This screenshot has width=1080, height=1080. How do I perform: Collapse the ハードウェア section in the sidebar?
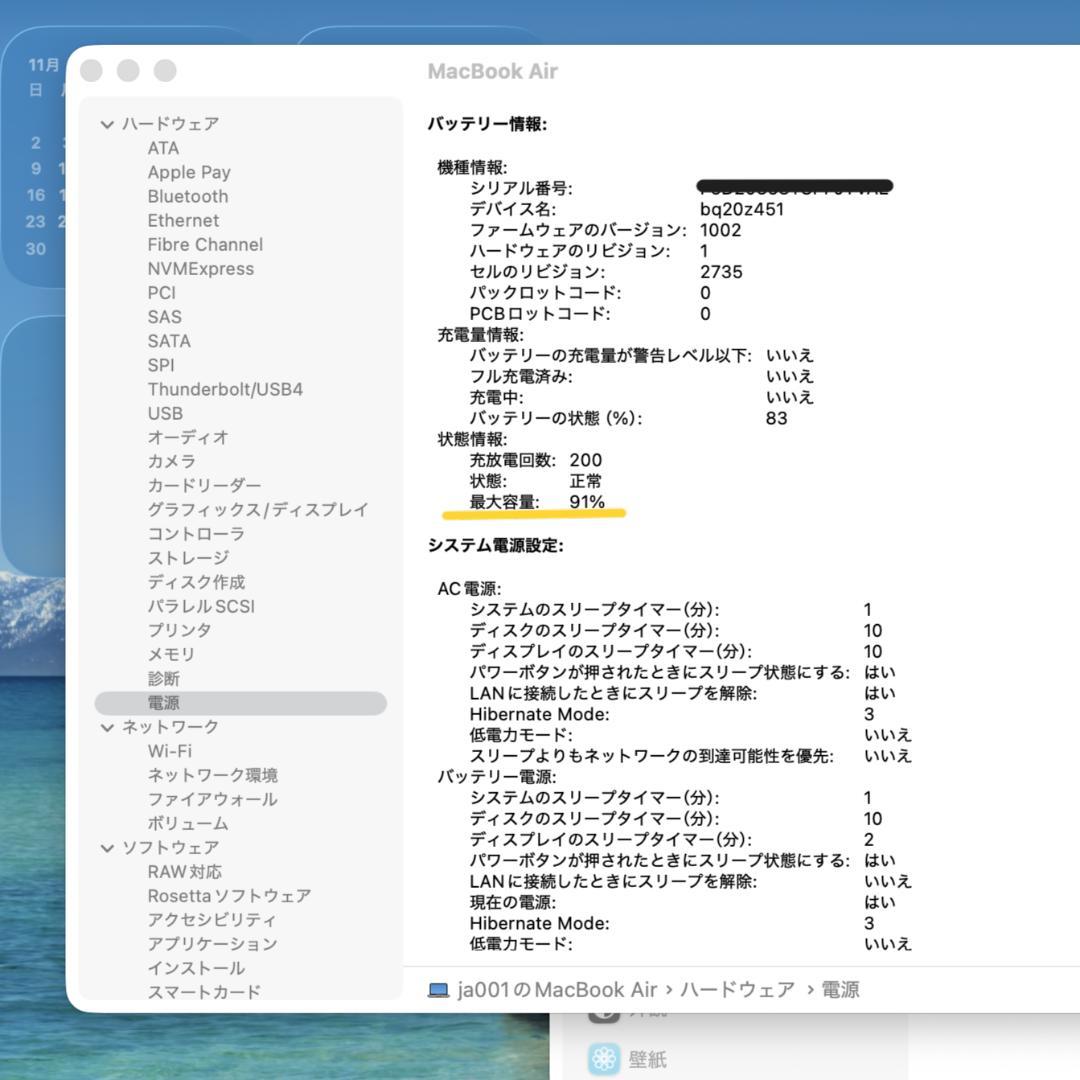(x=106, y=123)
